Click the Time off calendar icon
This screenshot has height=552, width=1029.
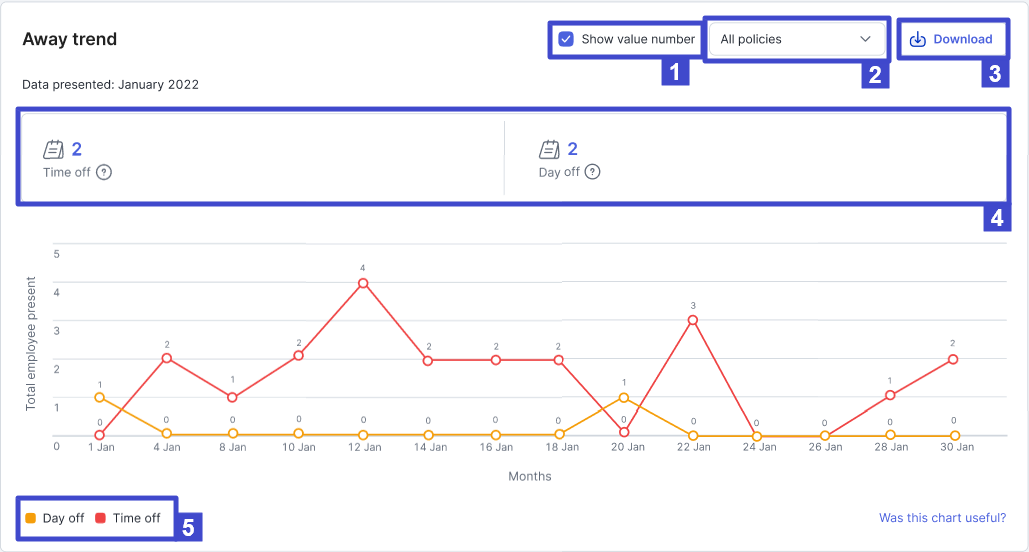point(53,150)
